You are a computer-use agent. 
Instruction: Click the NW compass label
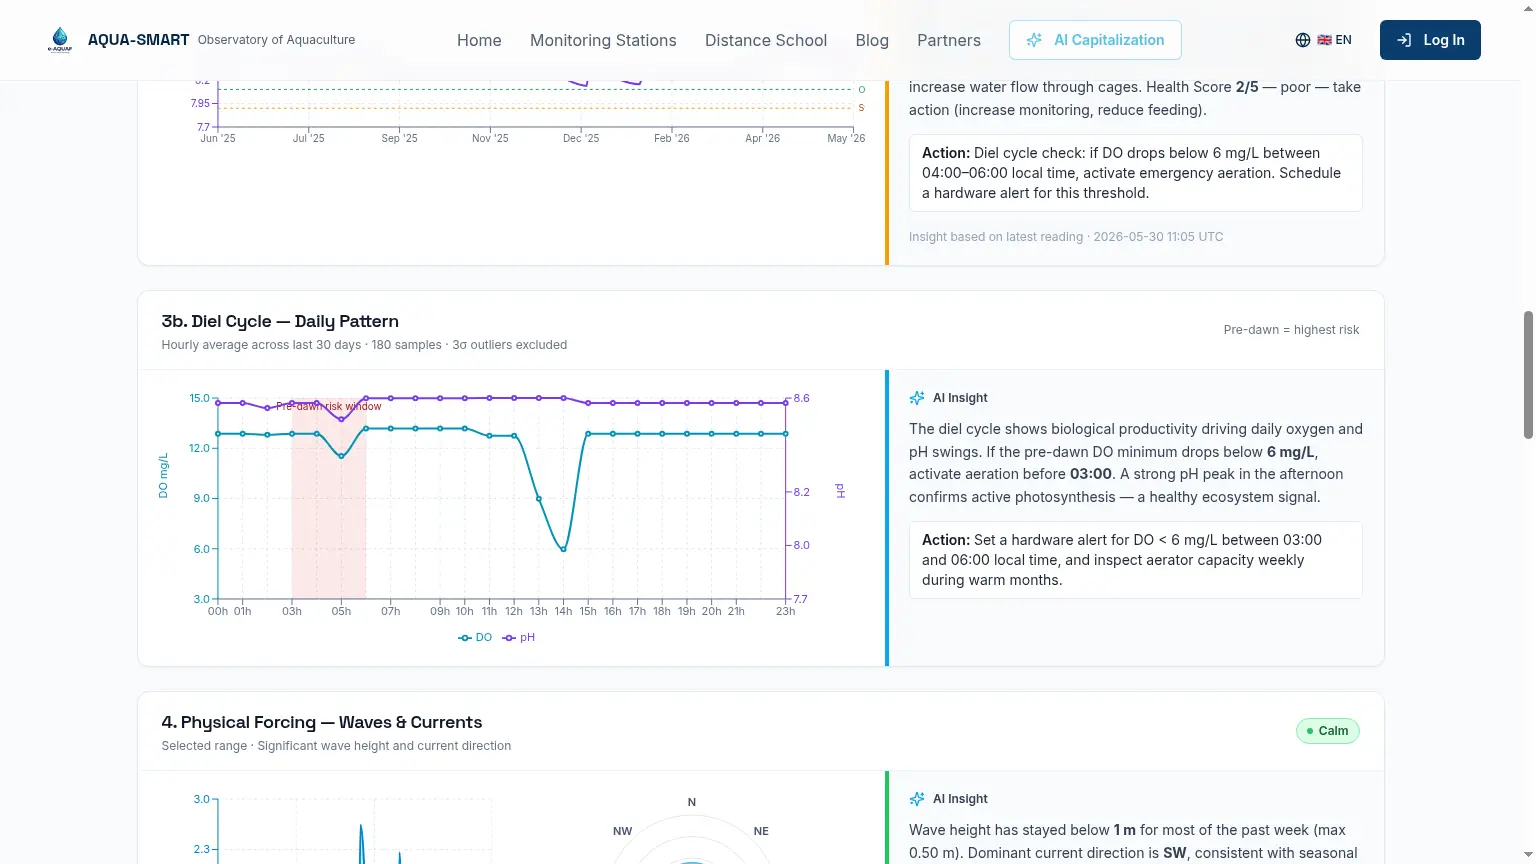coord(622,831)
